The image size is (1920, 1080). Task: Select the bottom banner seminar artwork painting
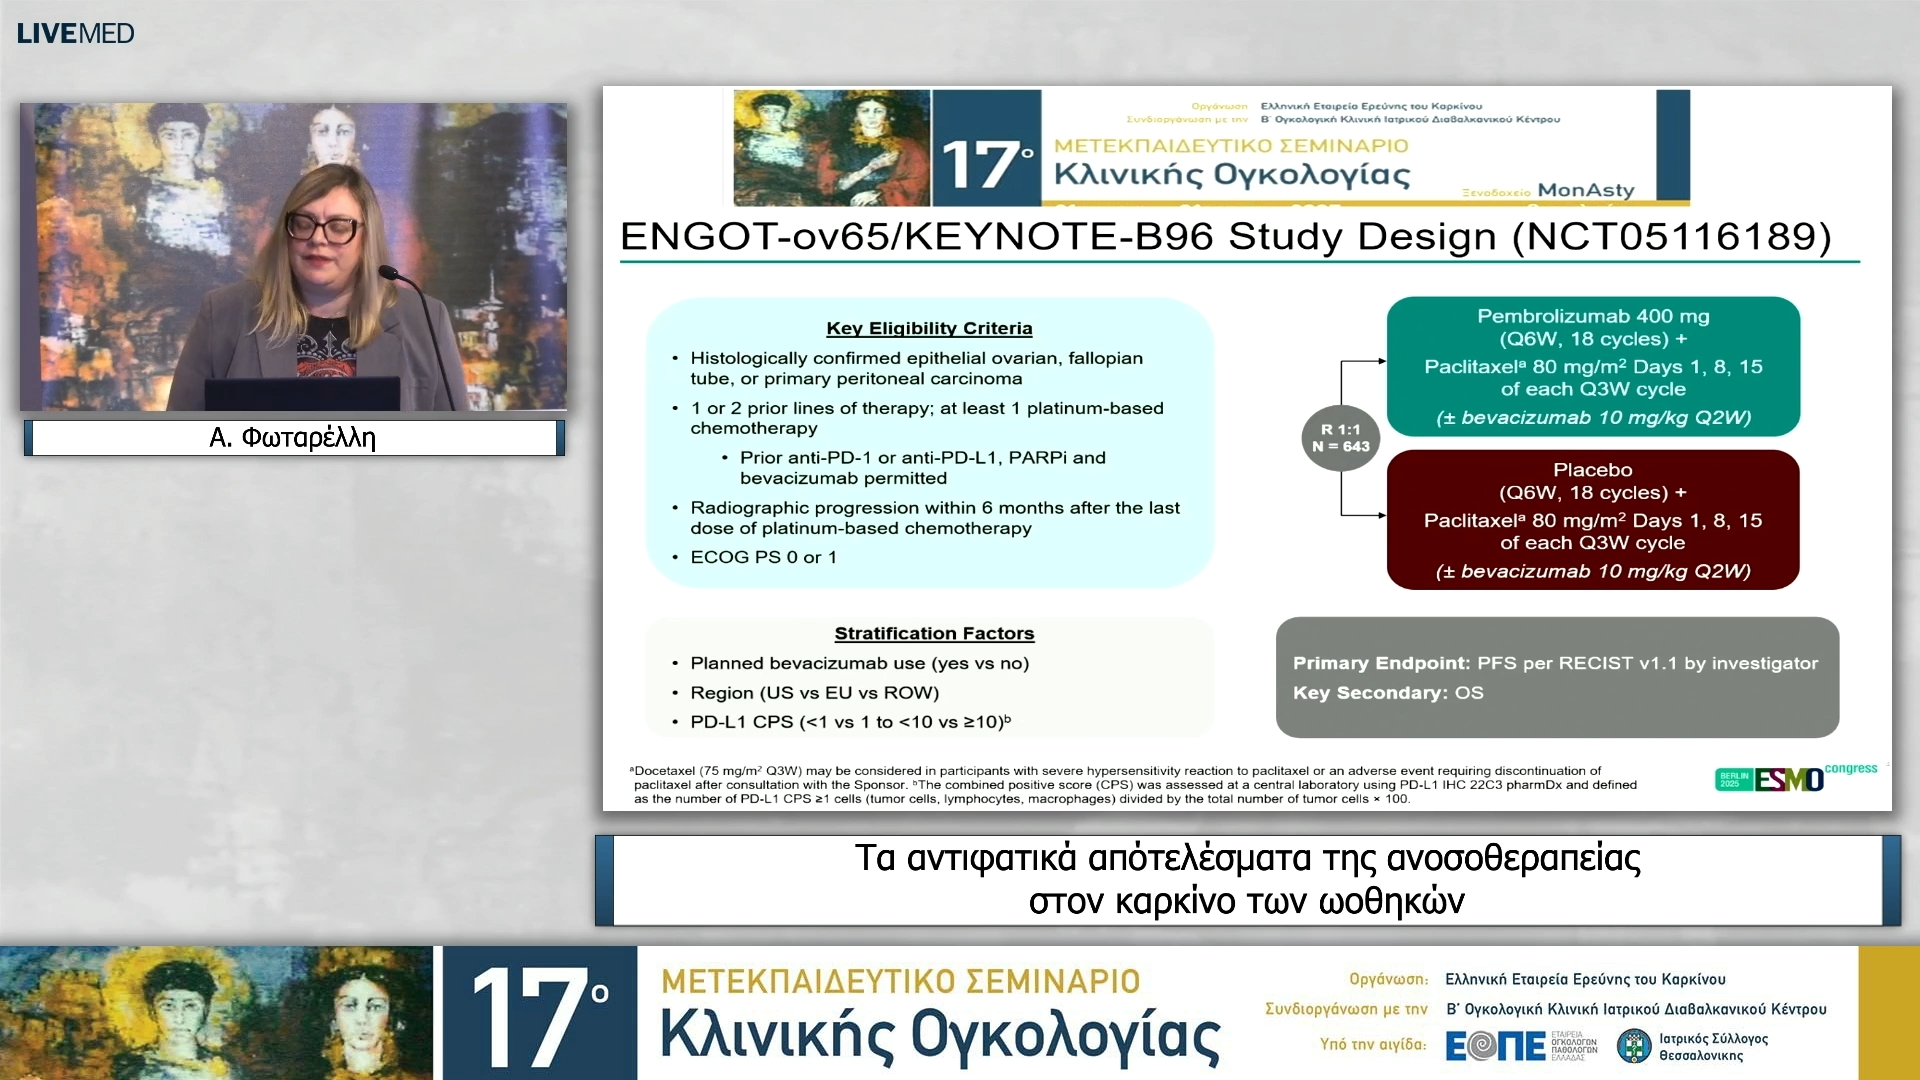pyautogui.click(x=215, y=1010)
